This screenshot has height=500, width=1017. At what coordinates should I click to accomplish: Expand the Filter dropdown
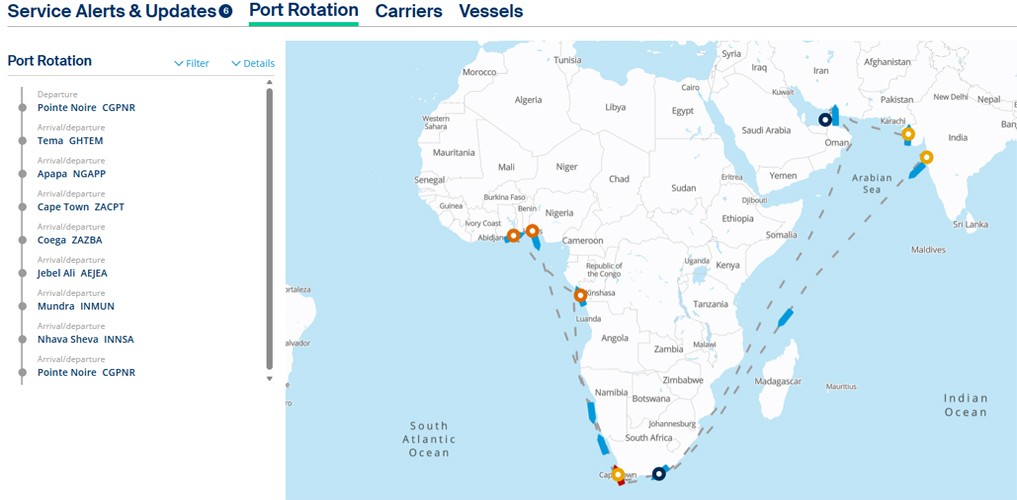click(191, 63)
